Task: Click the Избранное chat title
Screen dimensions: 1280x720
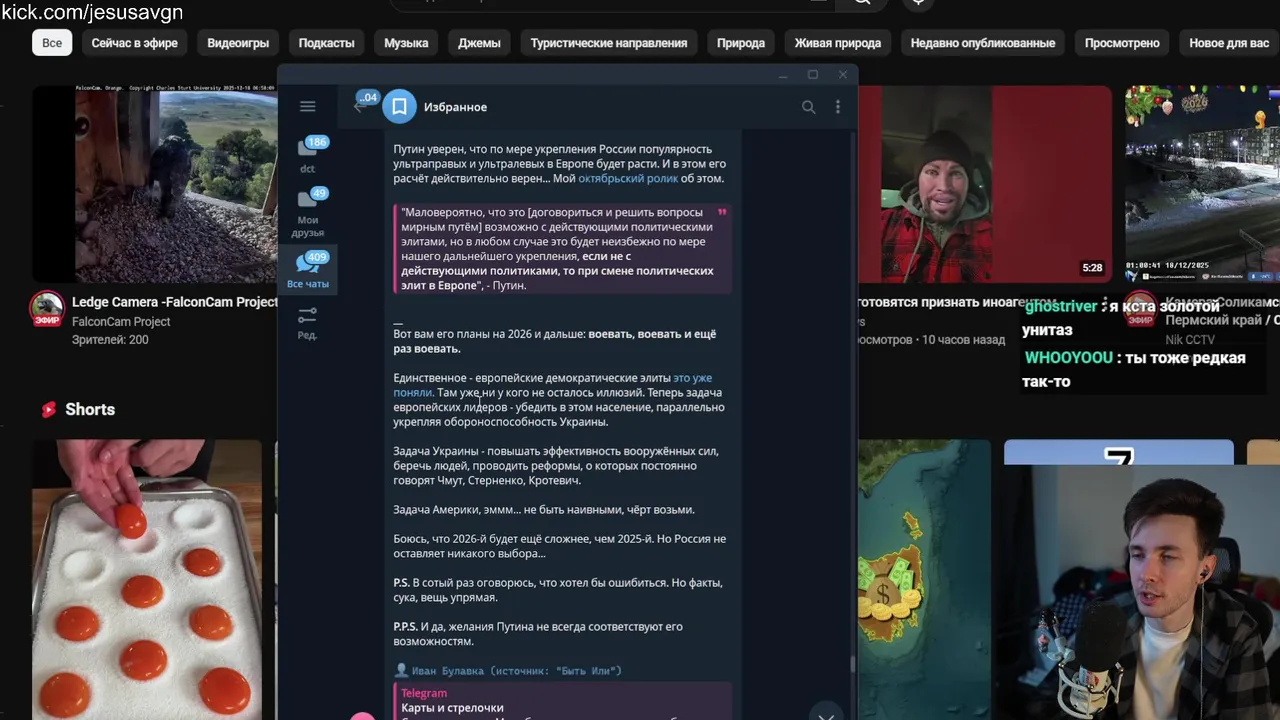Action: pyautogui.click(x=455, y=107)
